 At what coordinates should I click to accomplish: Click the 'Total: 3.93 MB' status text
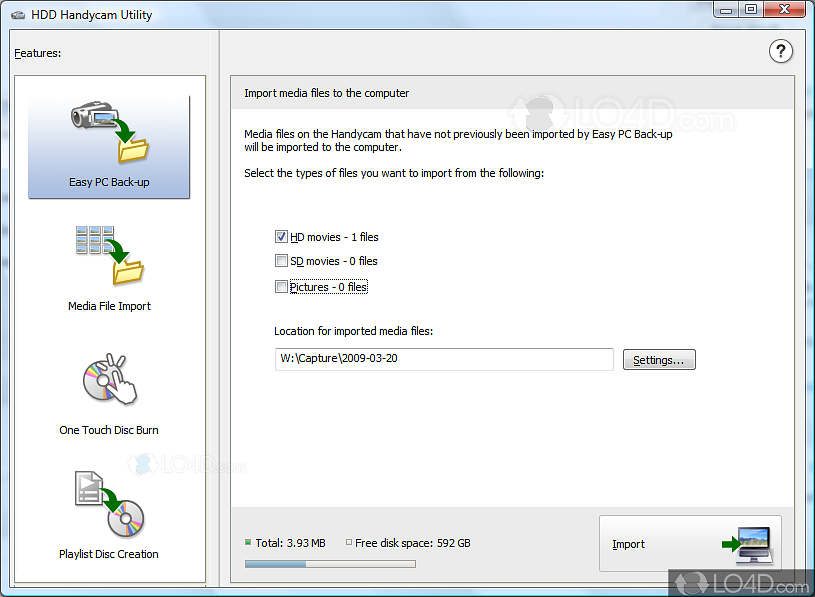290,543
